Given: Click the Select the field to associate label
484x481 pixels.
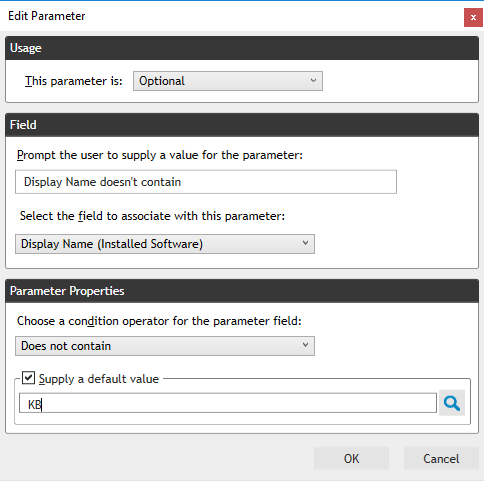Looking at the screenshot, I should point(152,216).
